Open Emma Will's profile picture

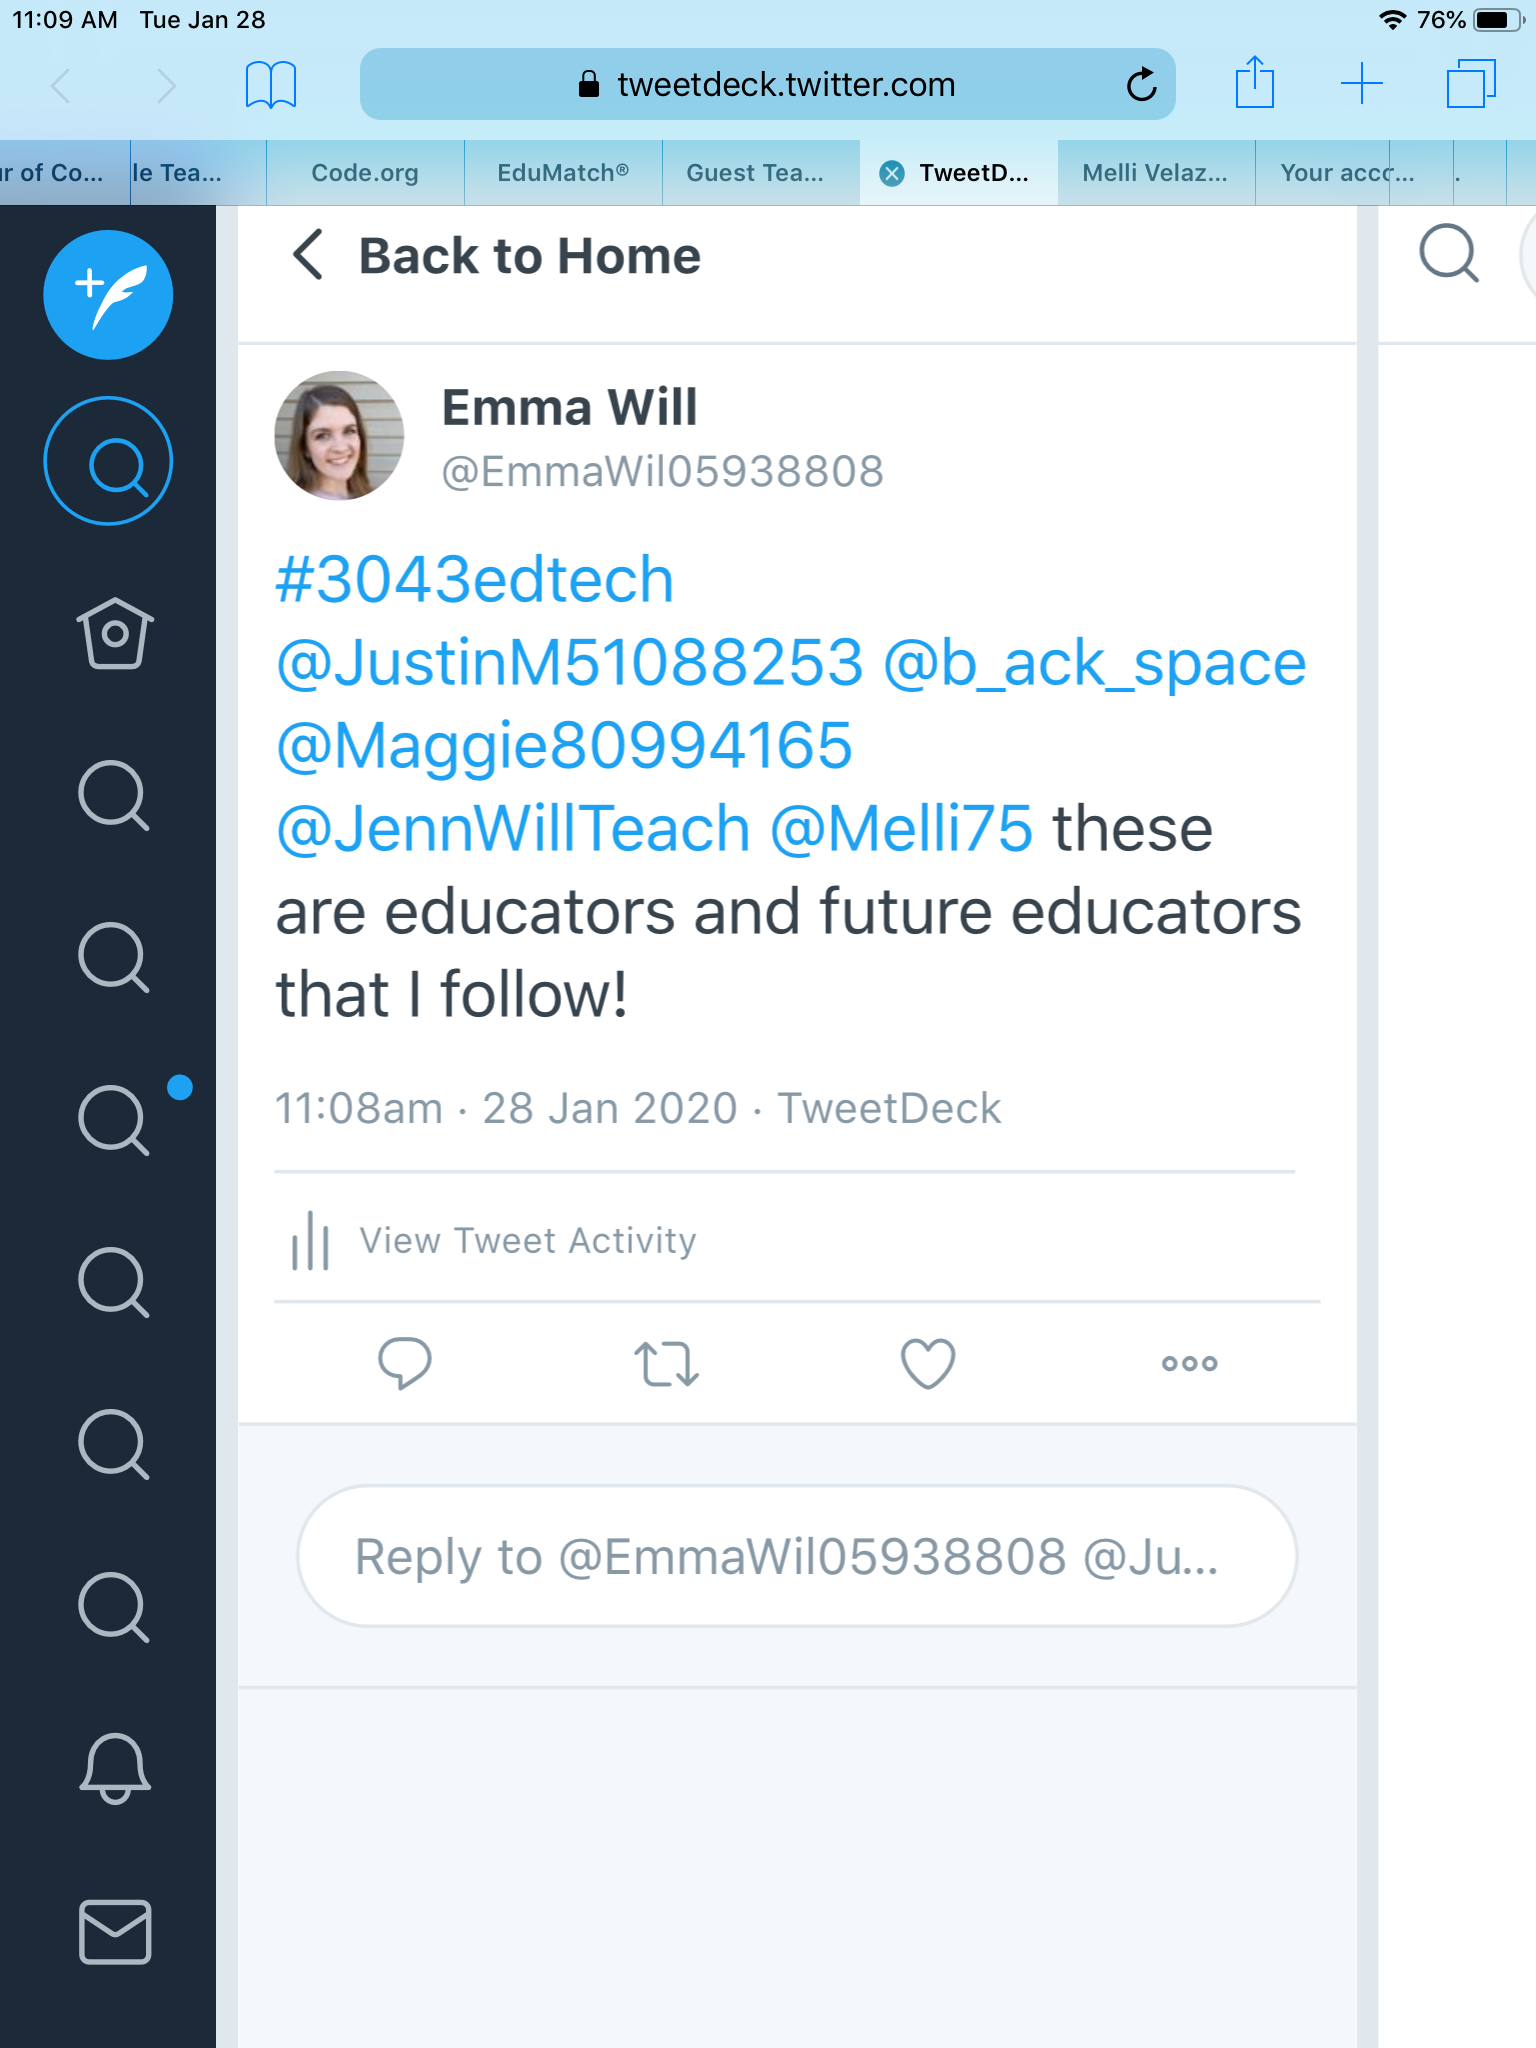click(x=339, y=436)
